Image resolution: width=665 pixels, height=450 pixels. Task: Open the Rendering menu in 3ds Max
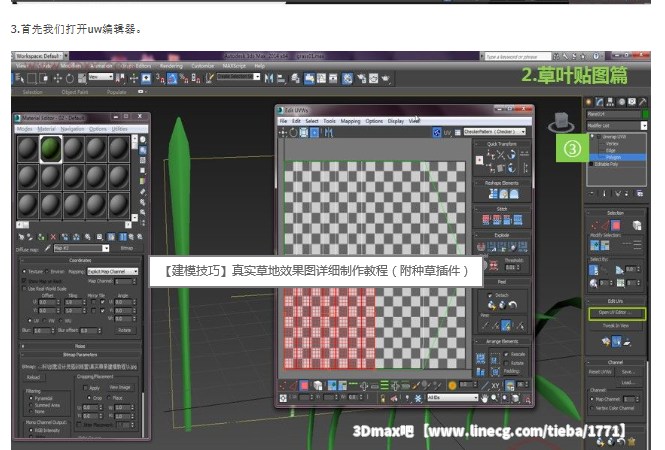(171, 66)
